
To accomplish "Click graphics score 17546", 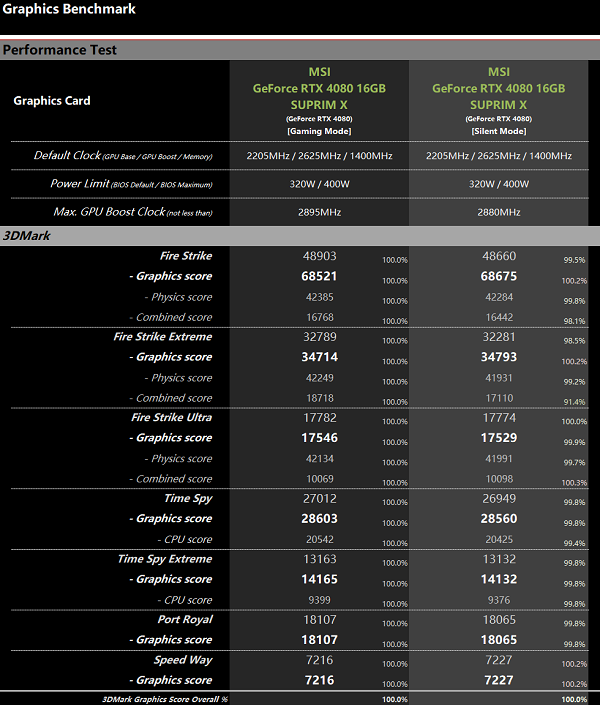I will (319, 438).
